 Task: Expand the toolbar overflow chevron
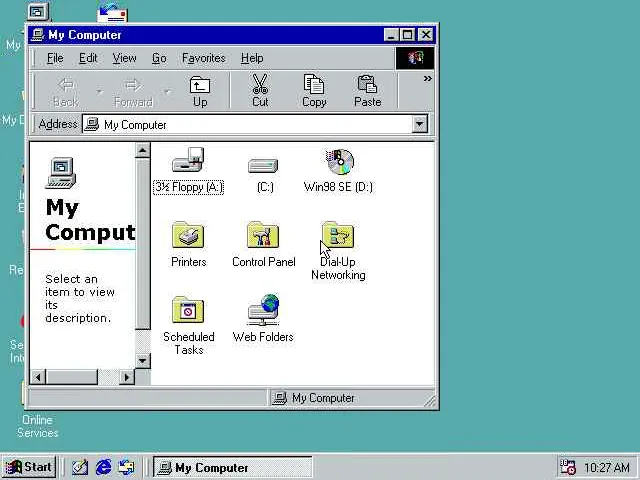(x=427, y=78)
